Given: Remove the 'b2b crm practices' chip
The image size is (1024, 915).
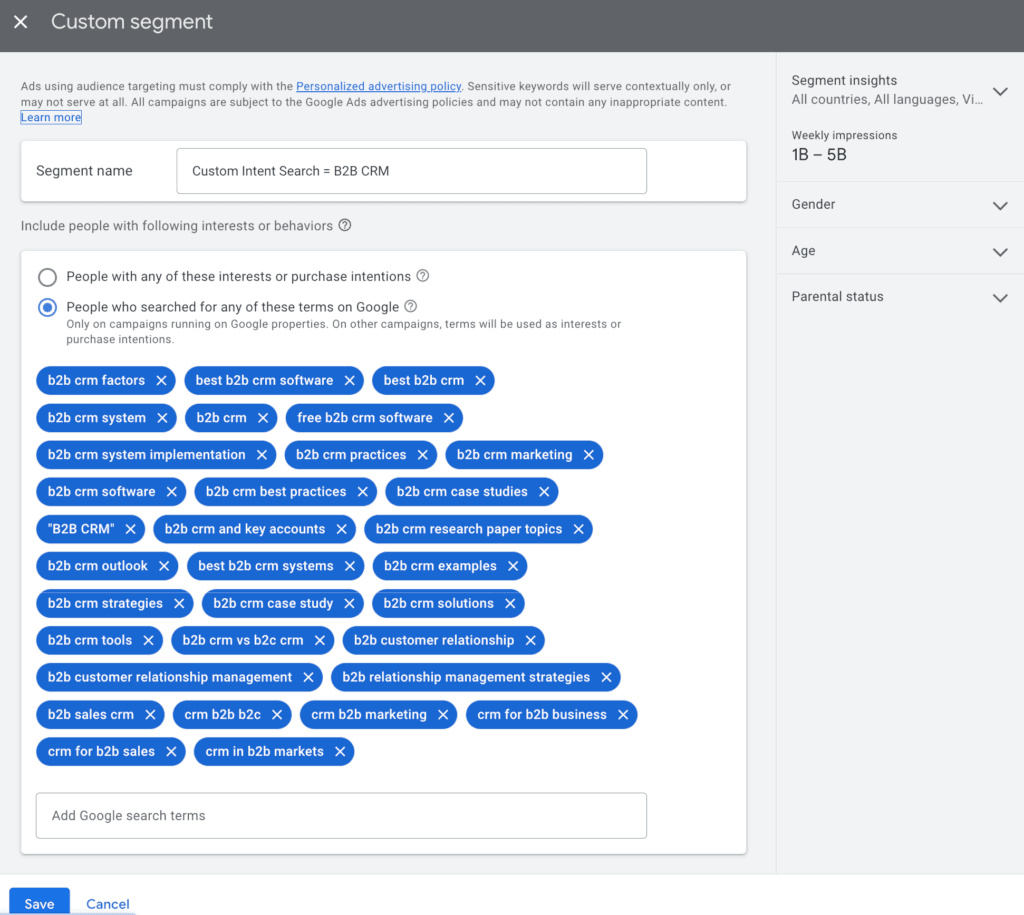Looking at the screenshot, I should coord(423,455).
